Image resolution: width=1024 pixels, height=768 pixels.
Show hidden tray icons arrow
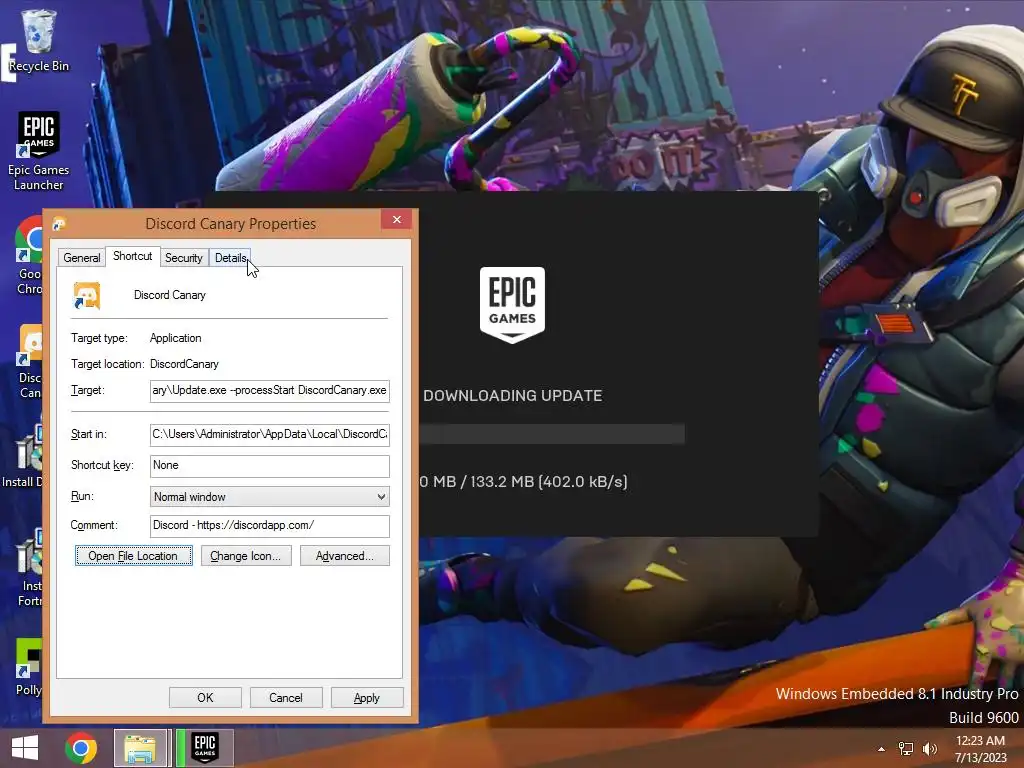[x=882, y=749]
